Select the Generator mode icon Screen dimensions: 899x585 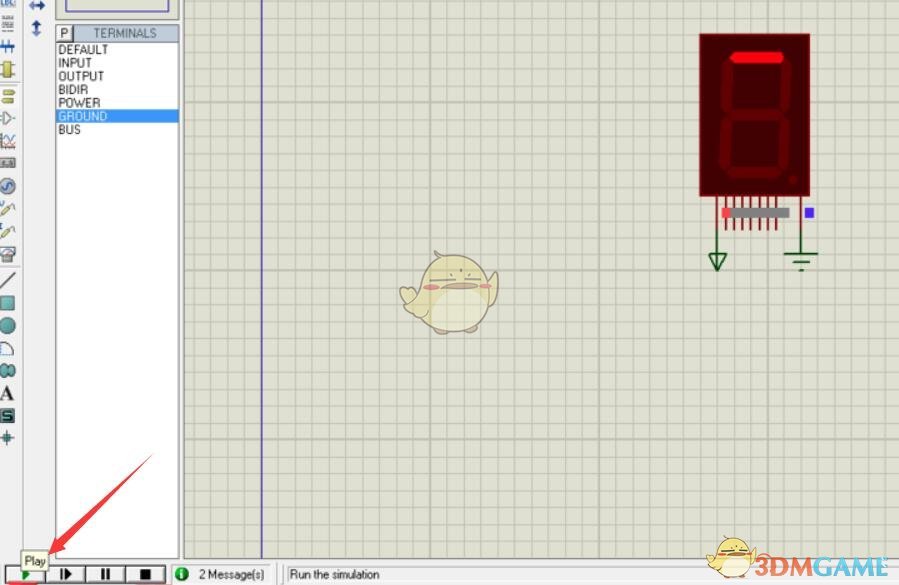(7, 186)
